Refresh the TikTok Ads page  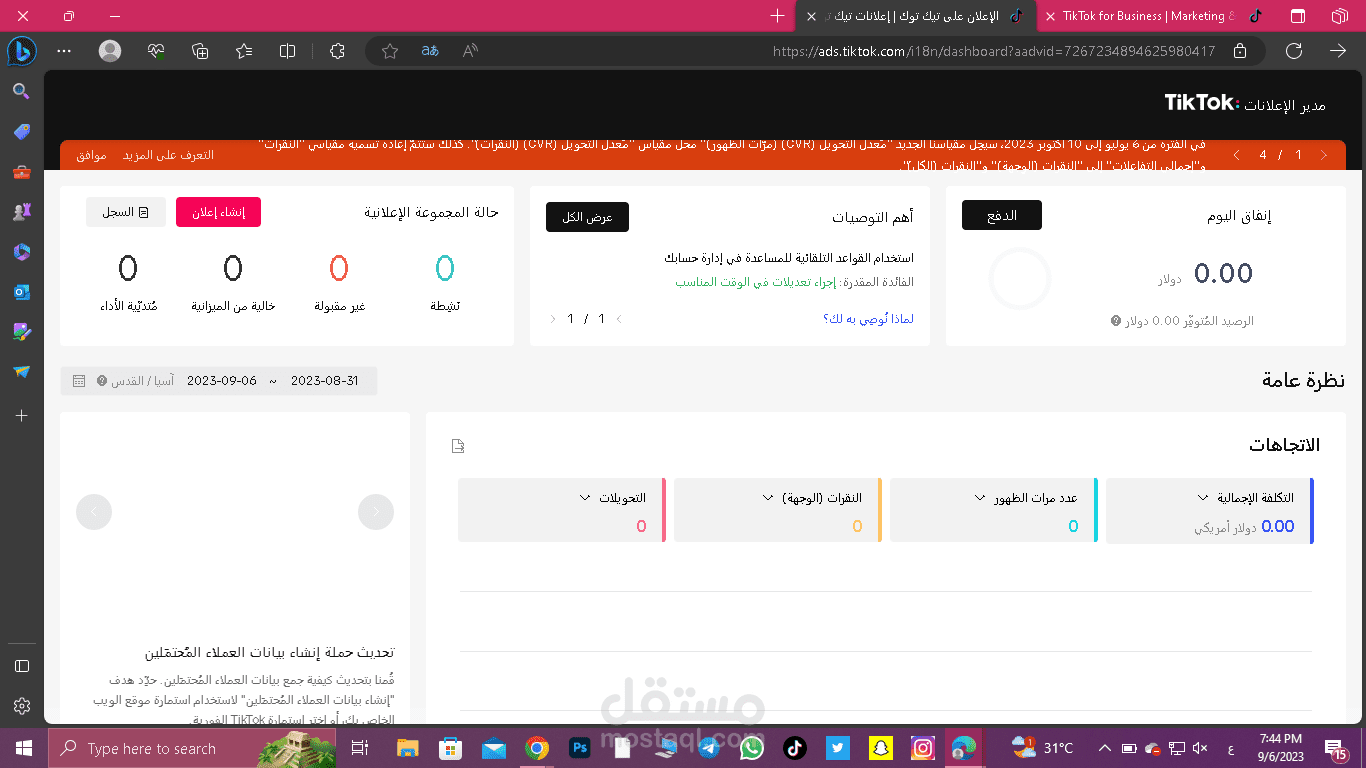[1294, 51]
